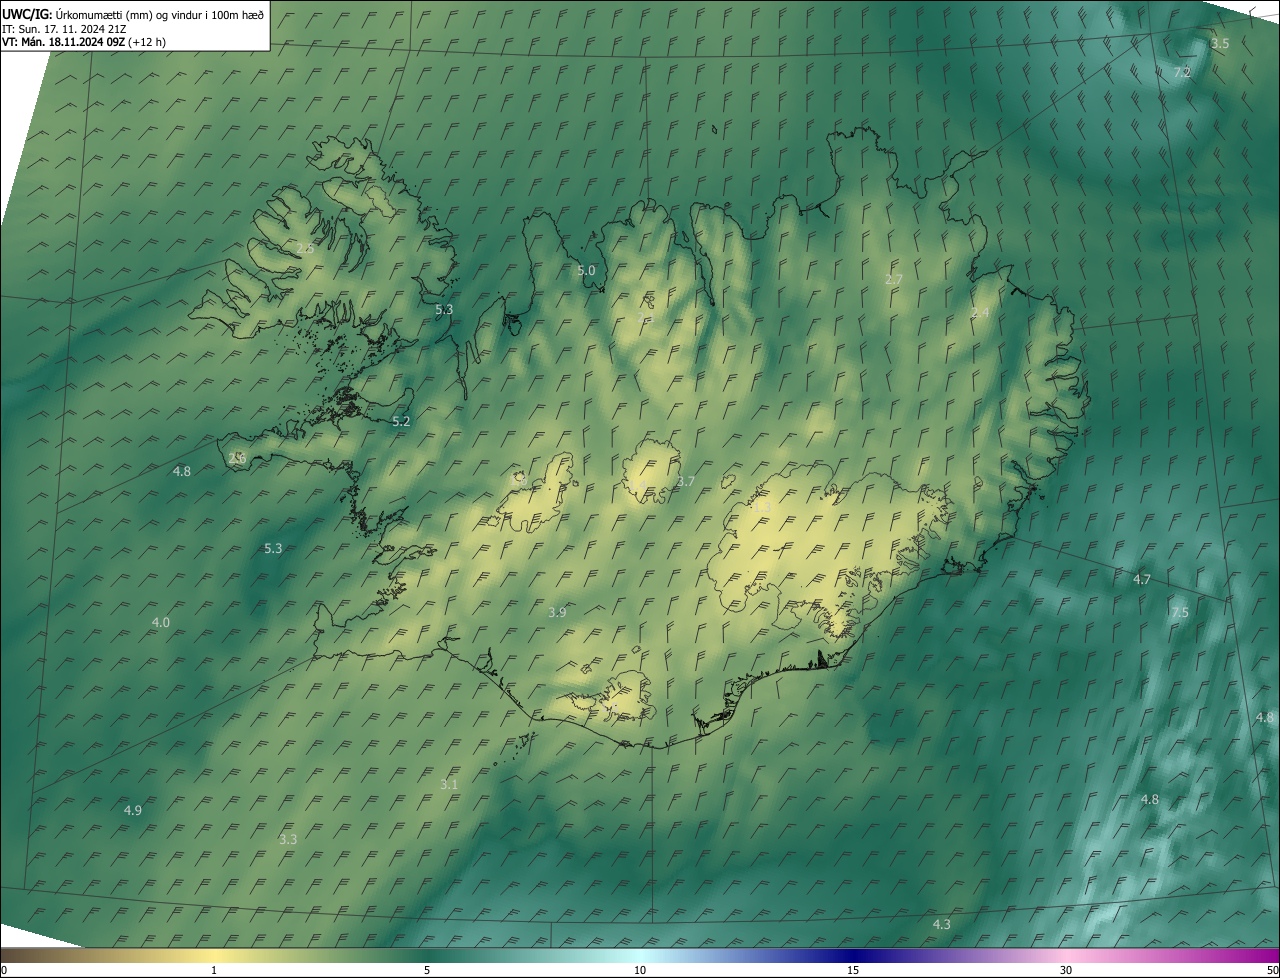Click the 5.0 value label on the map
1280x978 pixels.
click(586, 271)
